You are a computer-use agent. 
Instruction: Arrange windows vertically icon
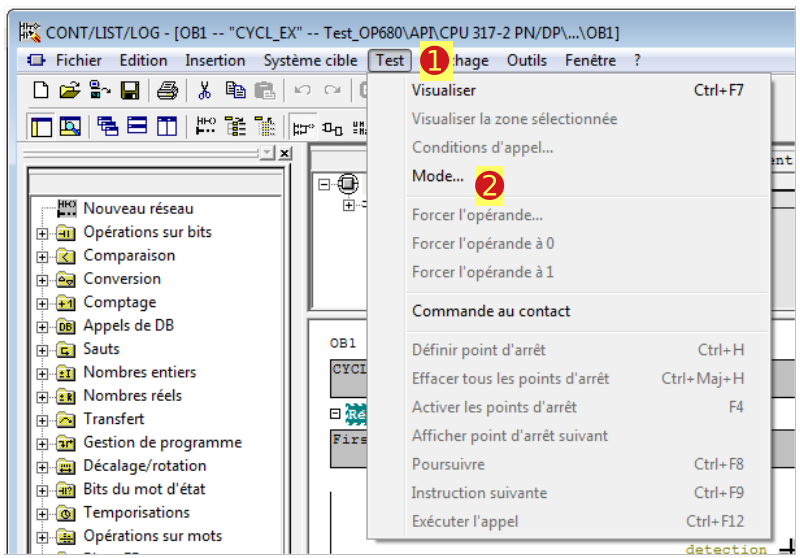(167, 126)
